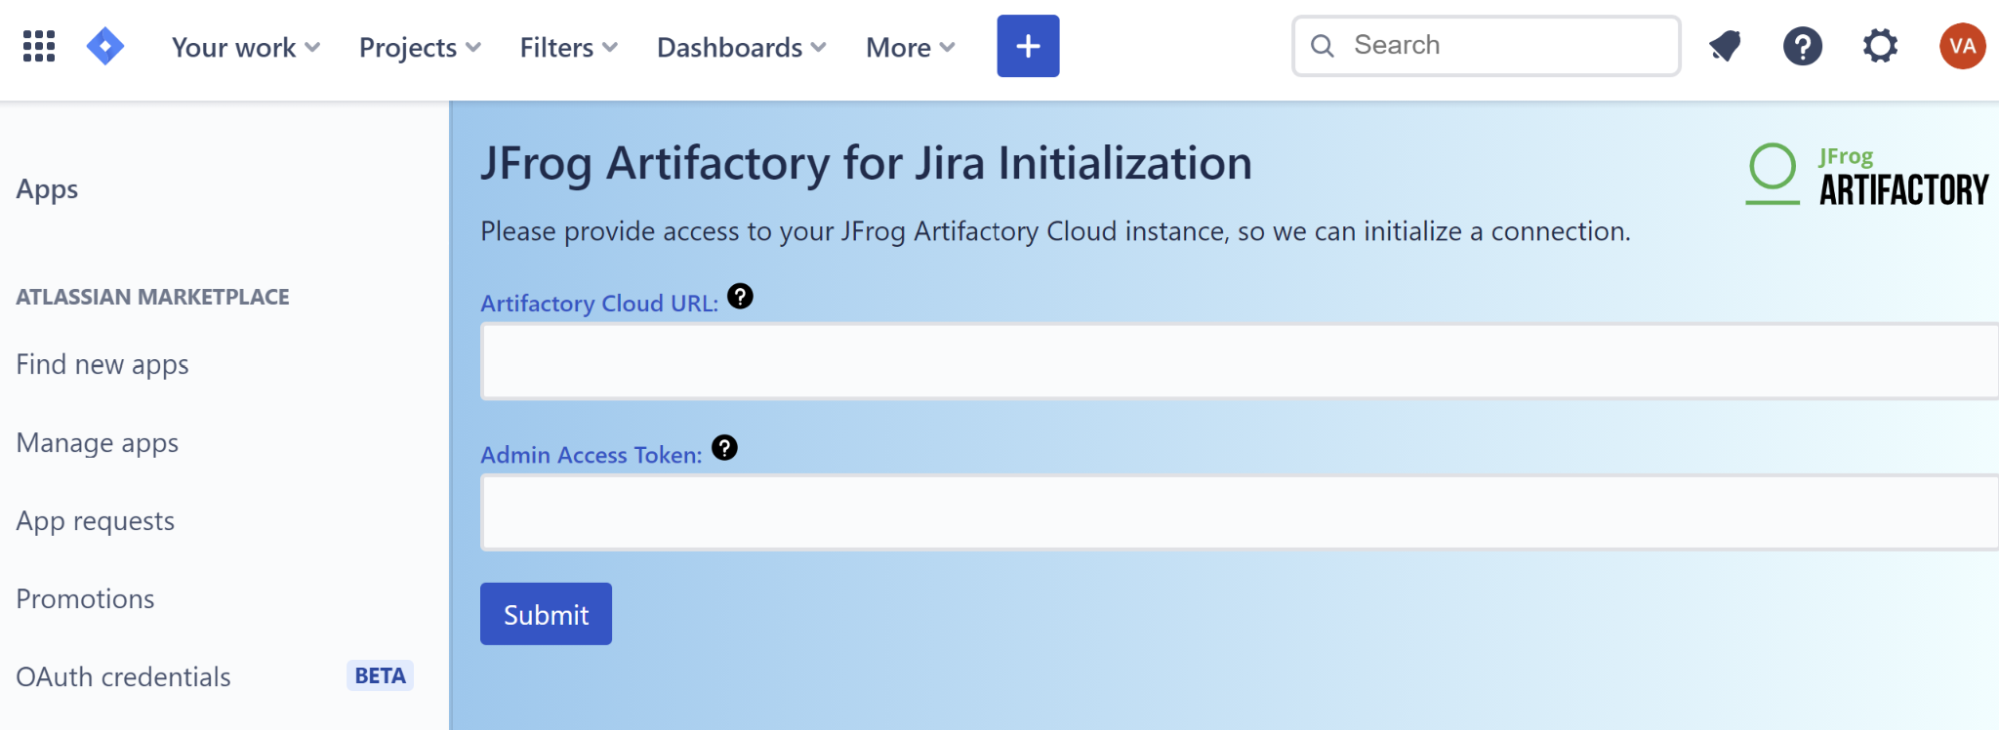Image resolution: width=1999 pixels, height=731 pixels.
Task: Click the Artifactory Cloud URL label
Action: click(599, 303)
